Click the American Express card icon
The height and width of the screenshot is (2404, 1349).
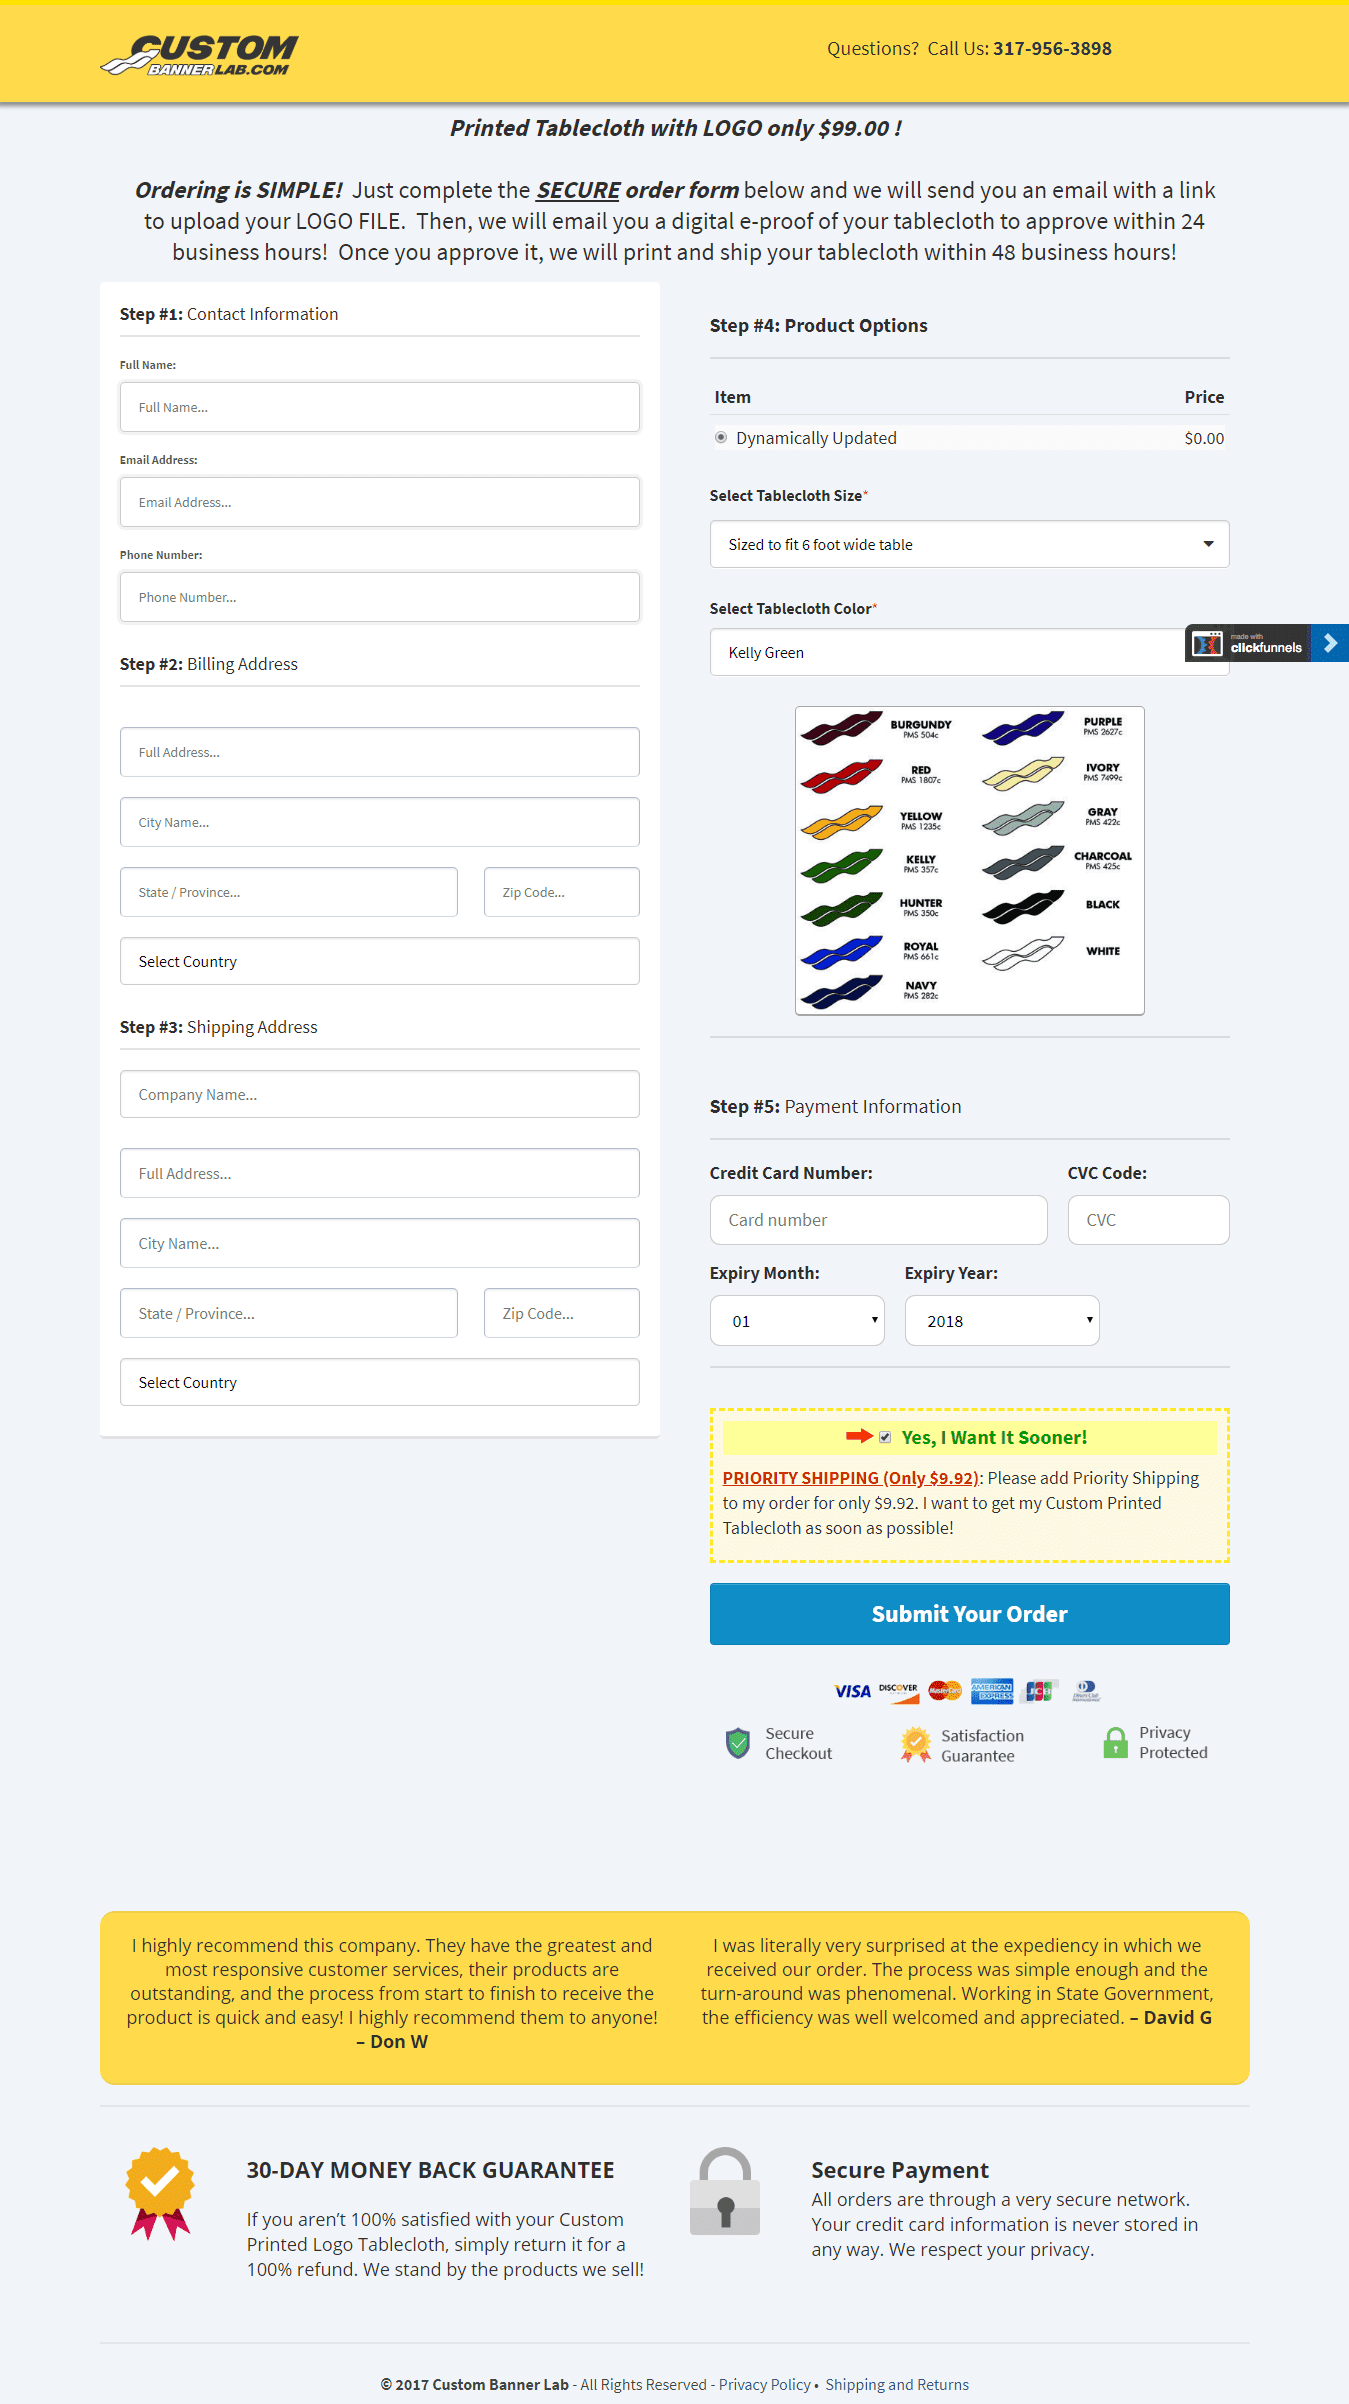click(991, 1690)
